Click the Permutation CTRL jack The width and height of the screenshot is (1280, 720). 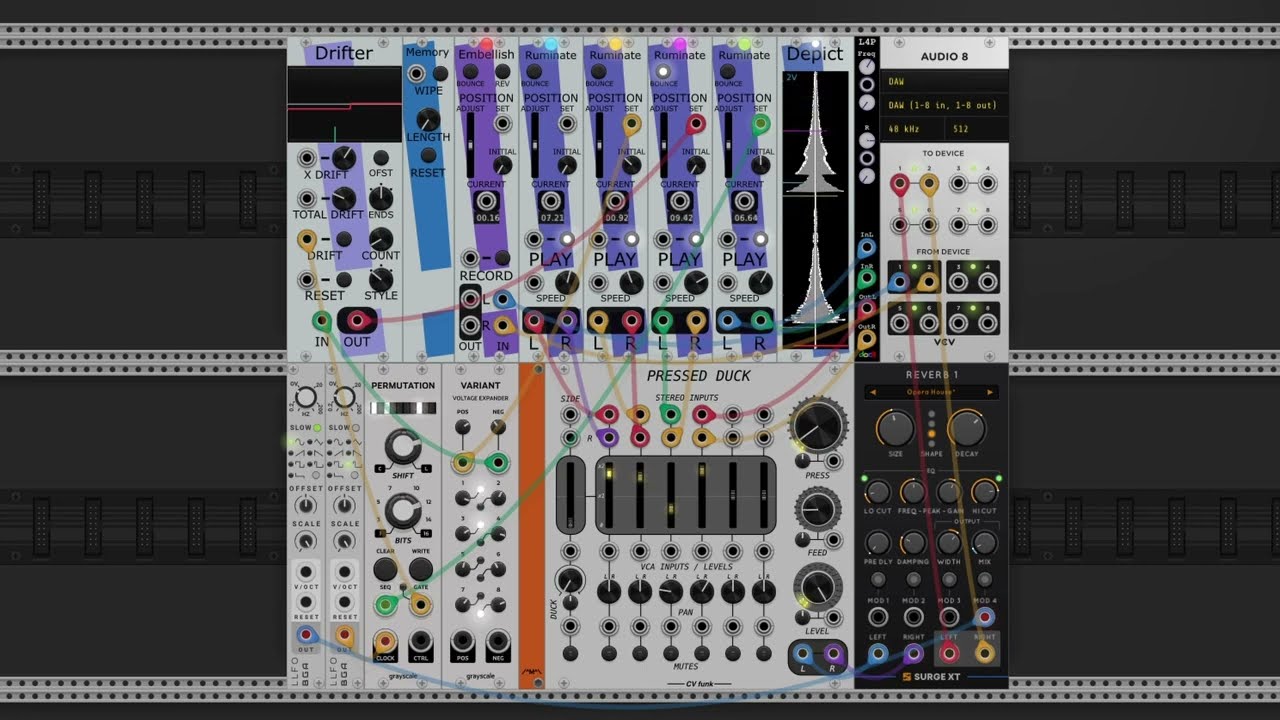421,642
